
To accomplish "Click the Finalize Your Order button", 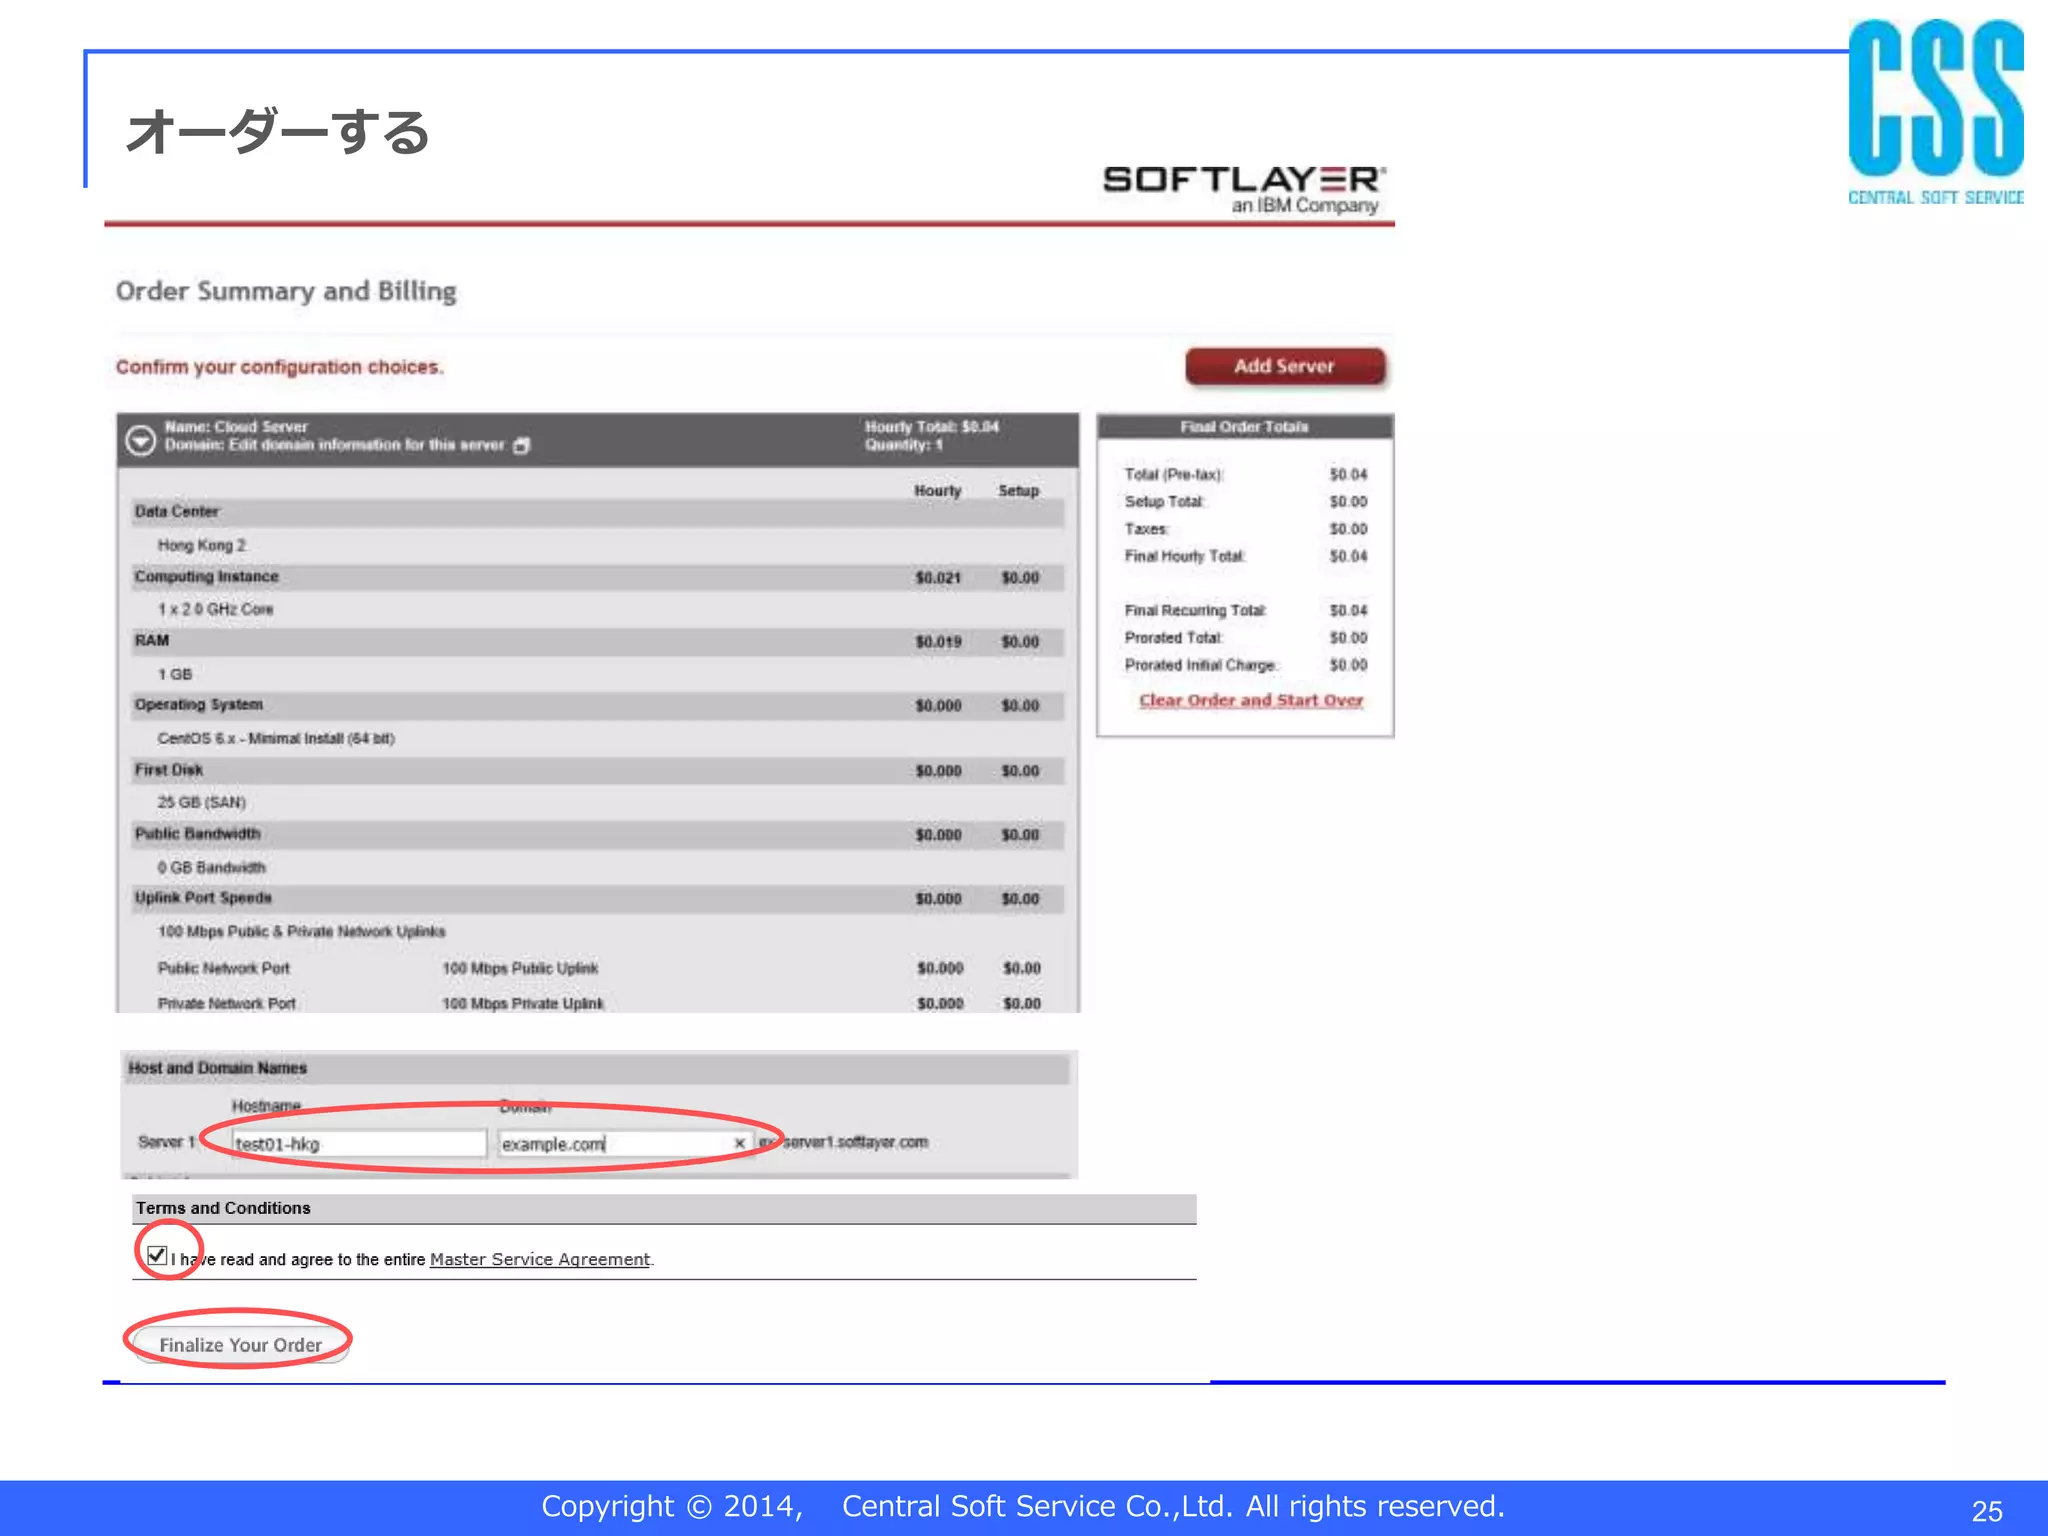I will pyautogui.click(x=240, y=1345).
